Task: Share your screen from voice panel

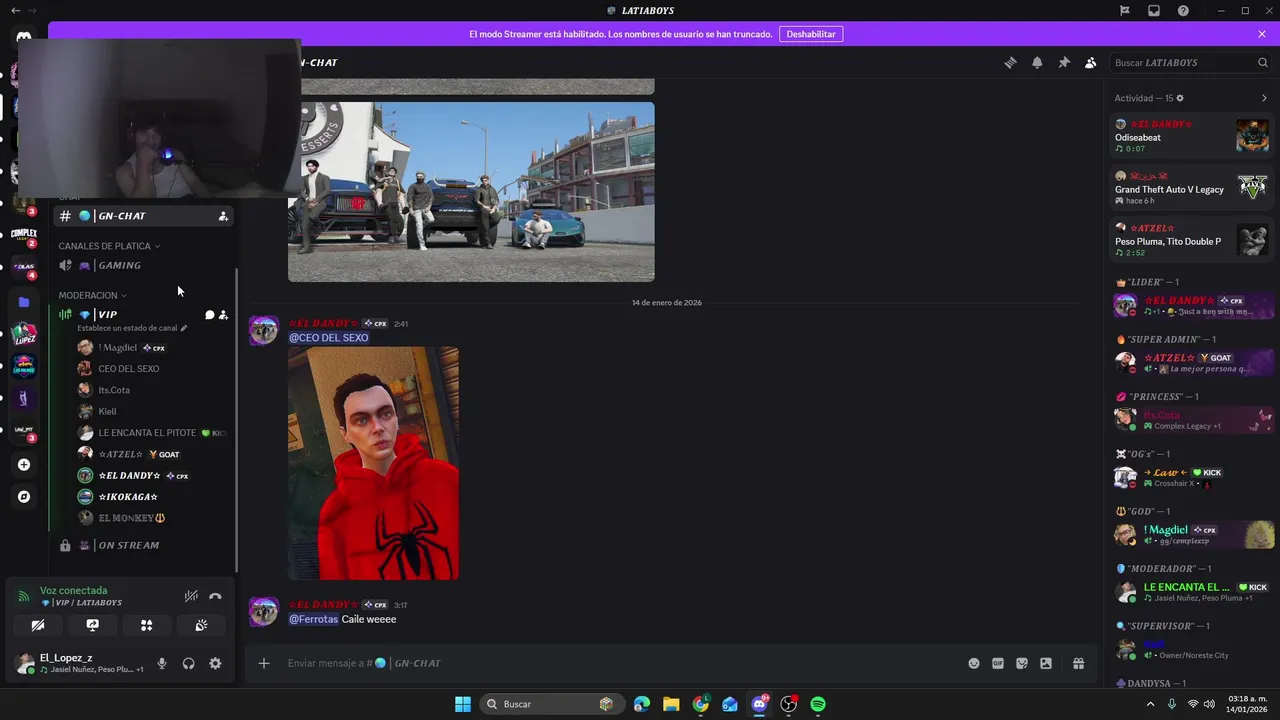Action: (x=92, y=625)
